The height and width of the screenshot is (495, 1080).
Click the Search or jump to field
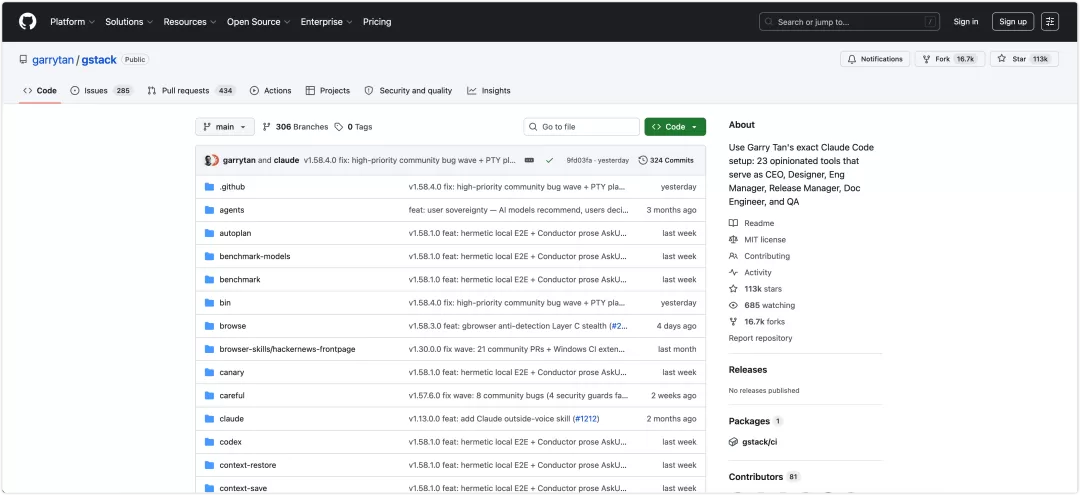pyautogui.click(x=850, y=22)
